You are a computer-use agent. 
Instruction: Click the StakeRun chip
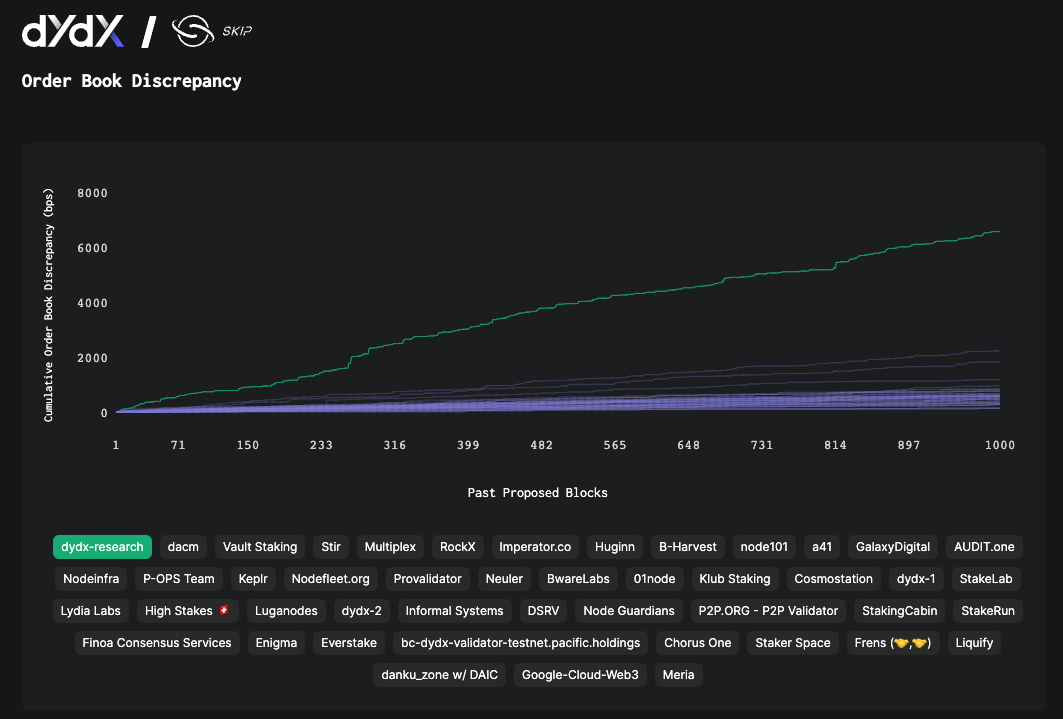tap(988, 611)
